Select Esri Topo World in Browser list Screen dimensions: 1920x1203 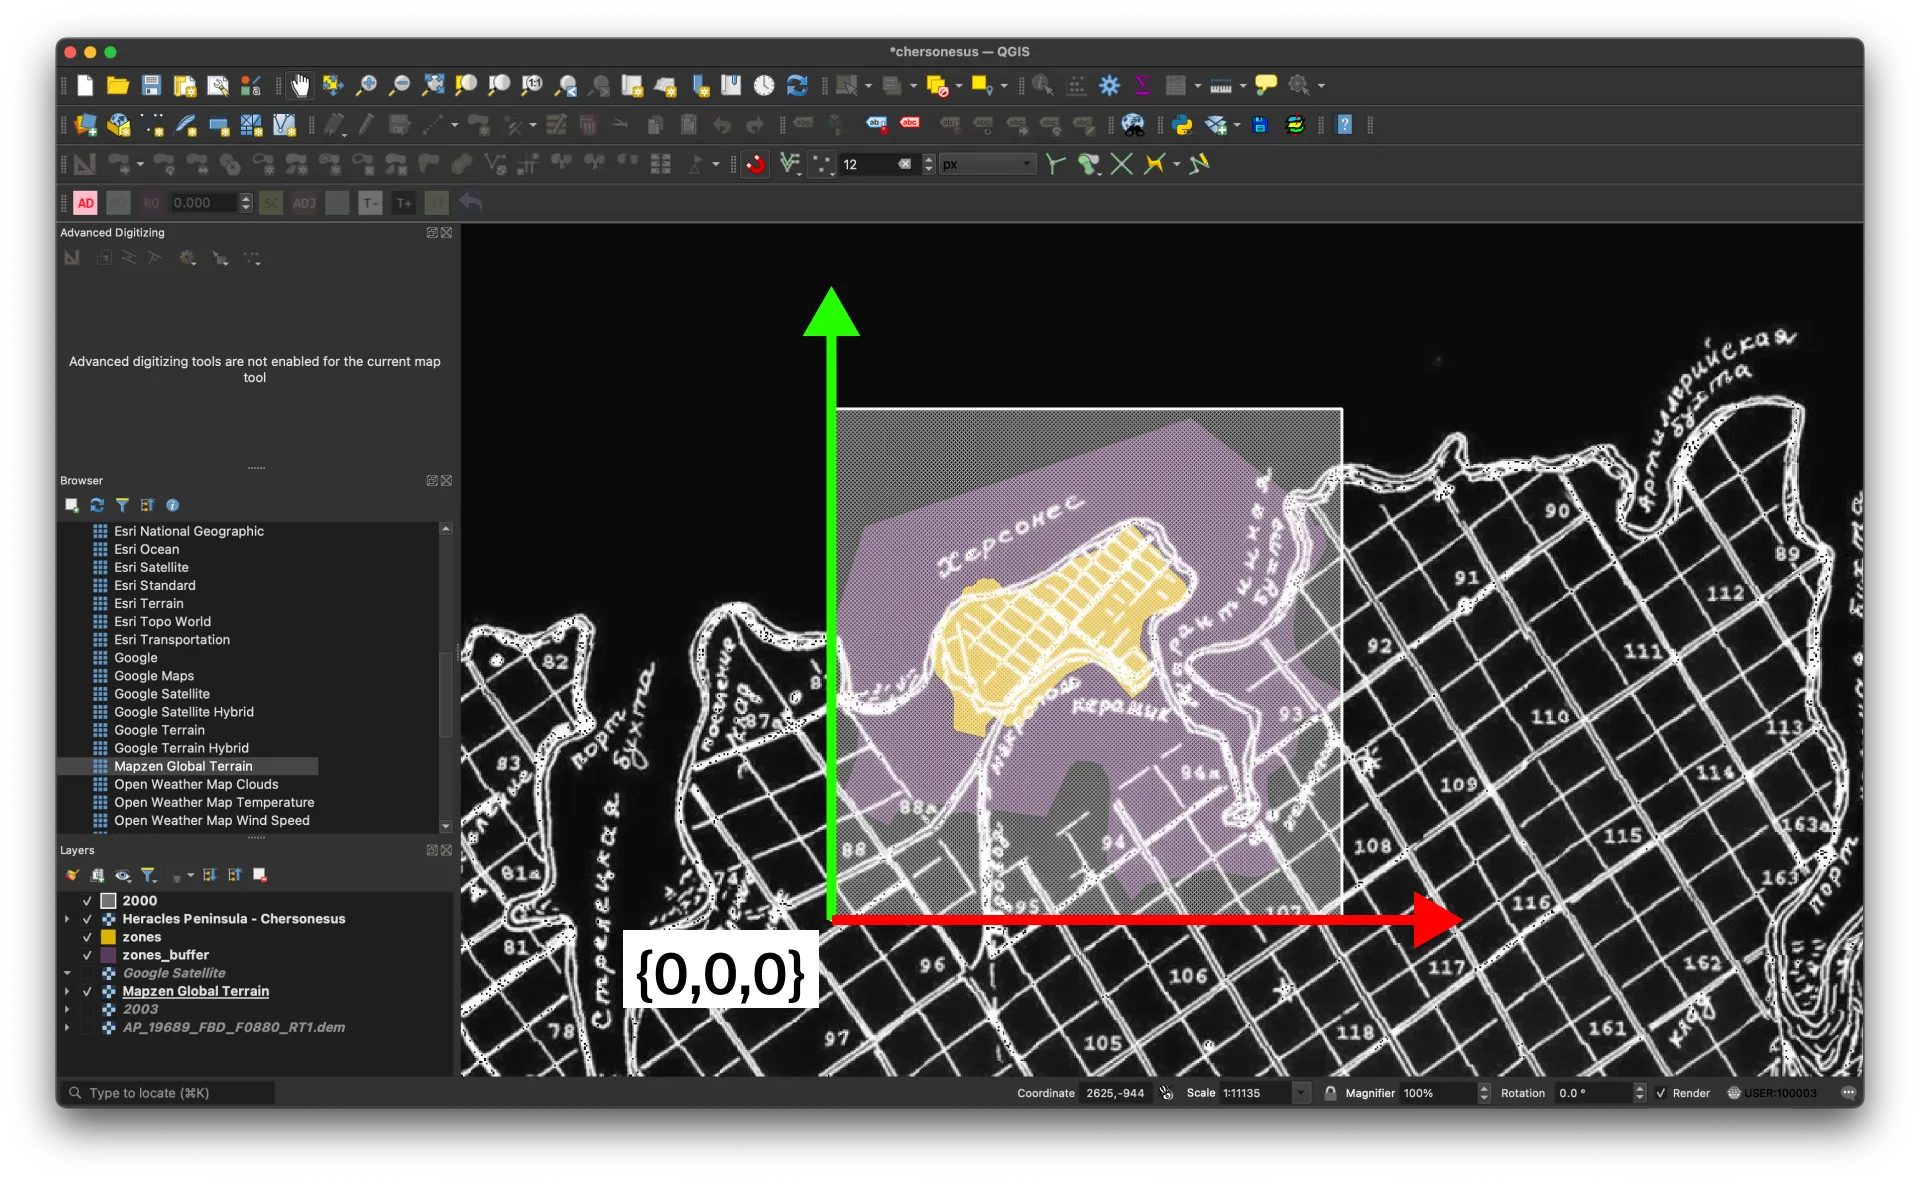(x=162, y=621)
